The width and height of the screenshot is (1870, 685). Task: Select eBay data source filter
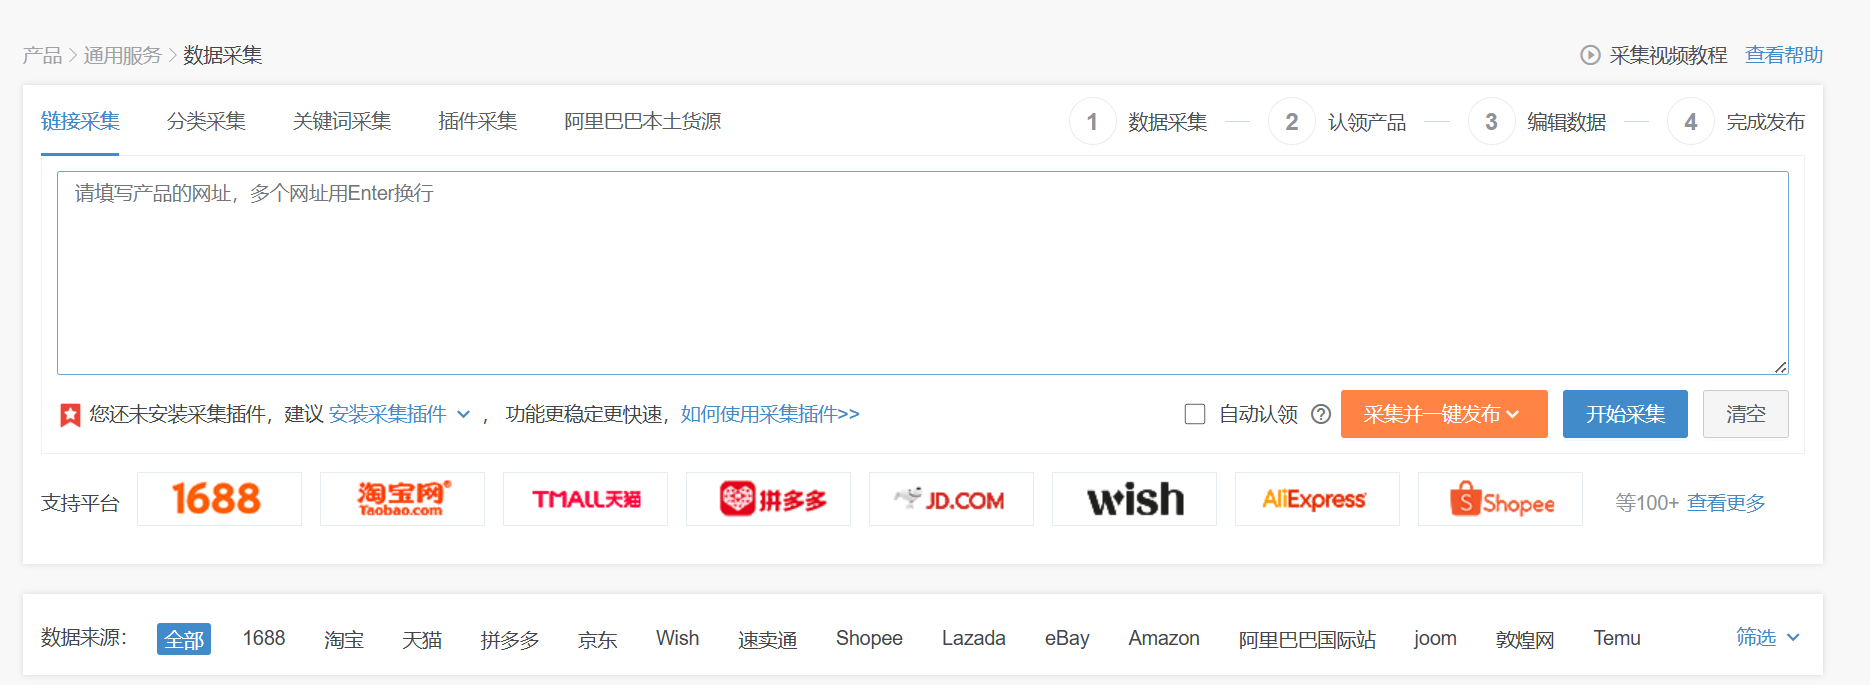tap(1067, 638)
